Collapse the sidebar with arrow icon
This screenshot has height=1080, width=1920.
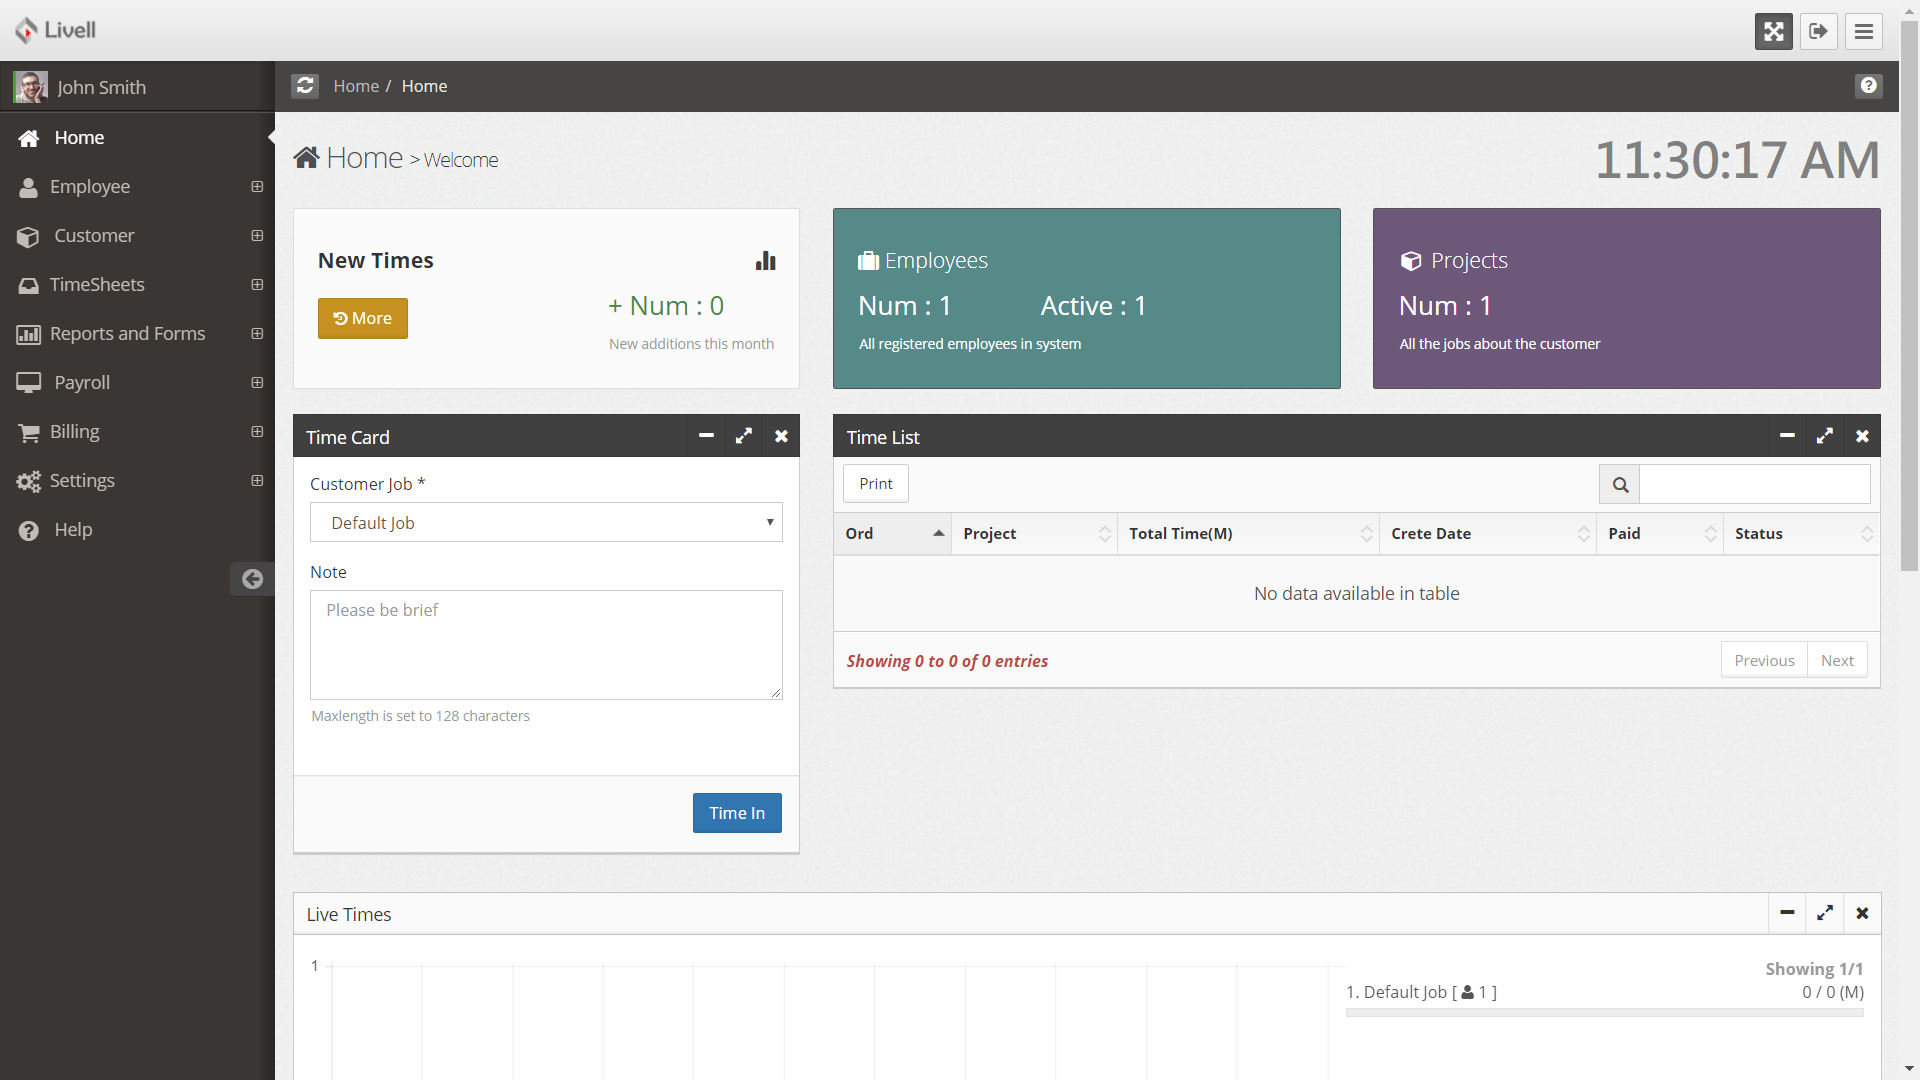[x=252, y=579]
